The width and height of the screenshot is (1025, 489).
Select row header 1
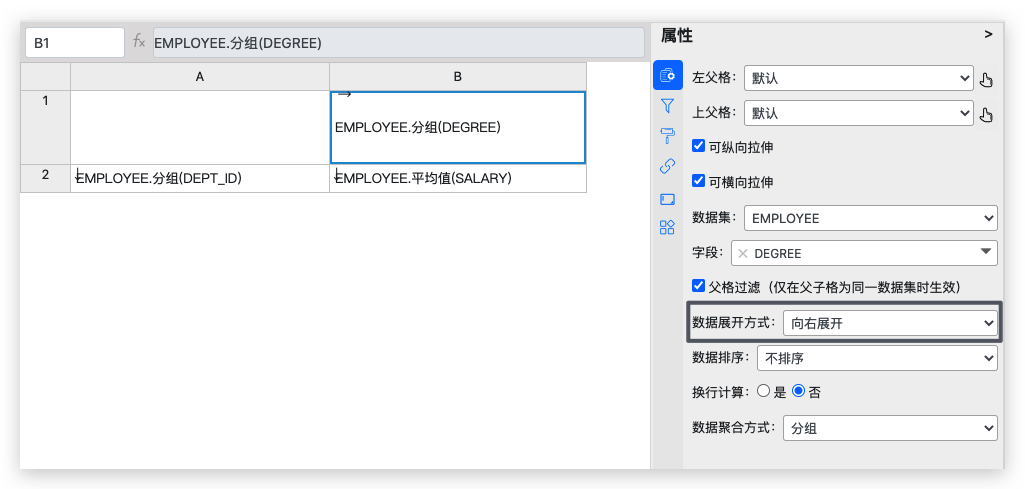click(x=45, y=127)
